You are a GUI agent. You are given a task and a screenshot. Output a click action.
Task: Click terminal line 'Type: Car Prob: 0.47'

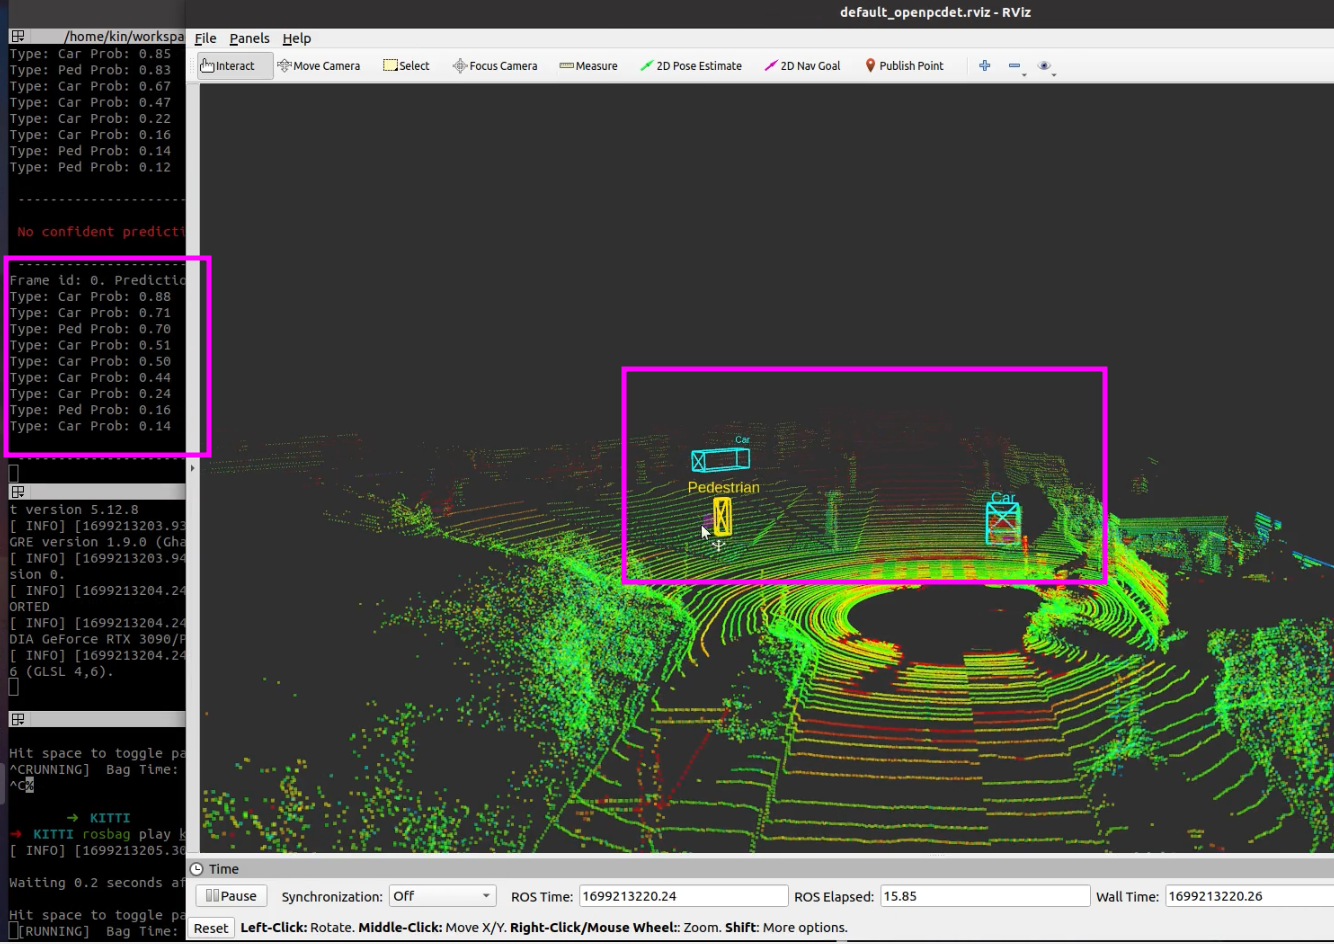90,102
